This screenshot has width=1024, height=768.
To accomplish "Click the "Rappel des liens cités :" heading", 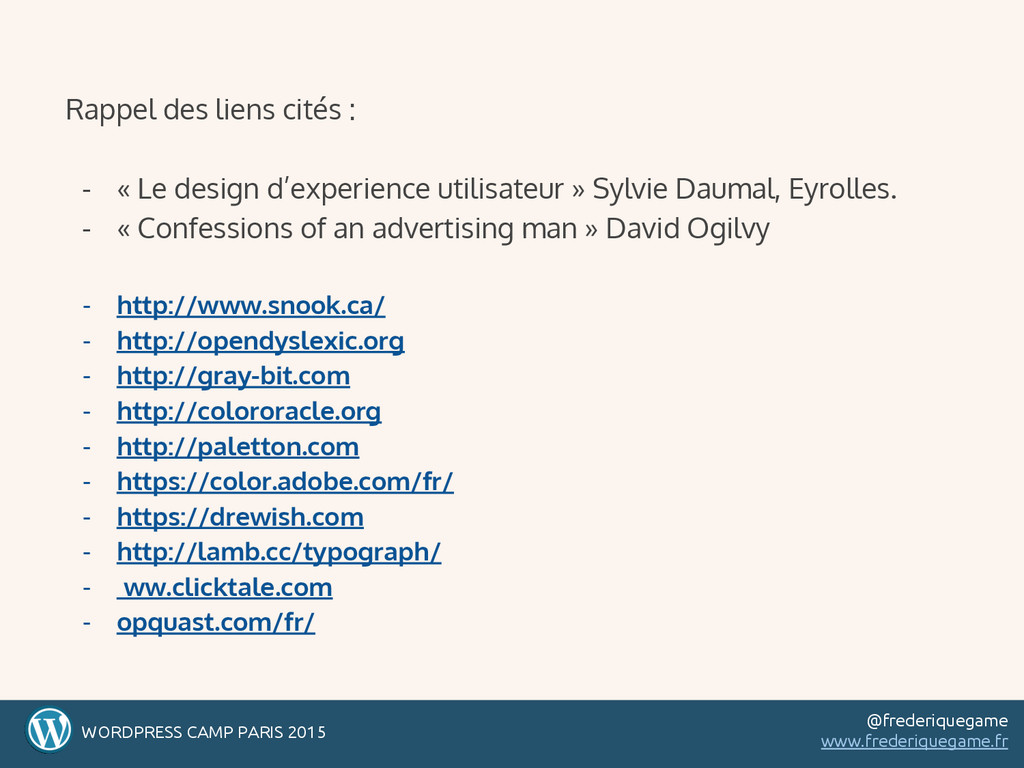I will tap(210, 110).
